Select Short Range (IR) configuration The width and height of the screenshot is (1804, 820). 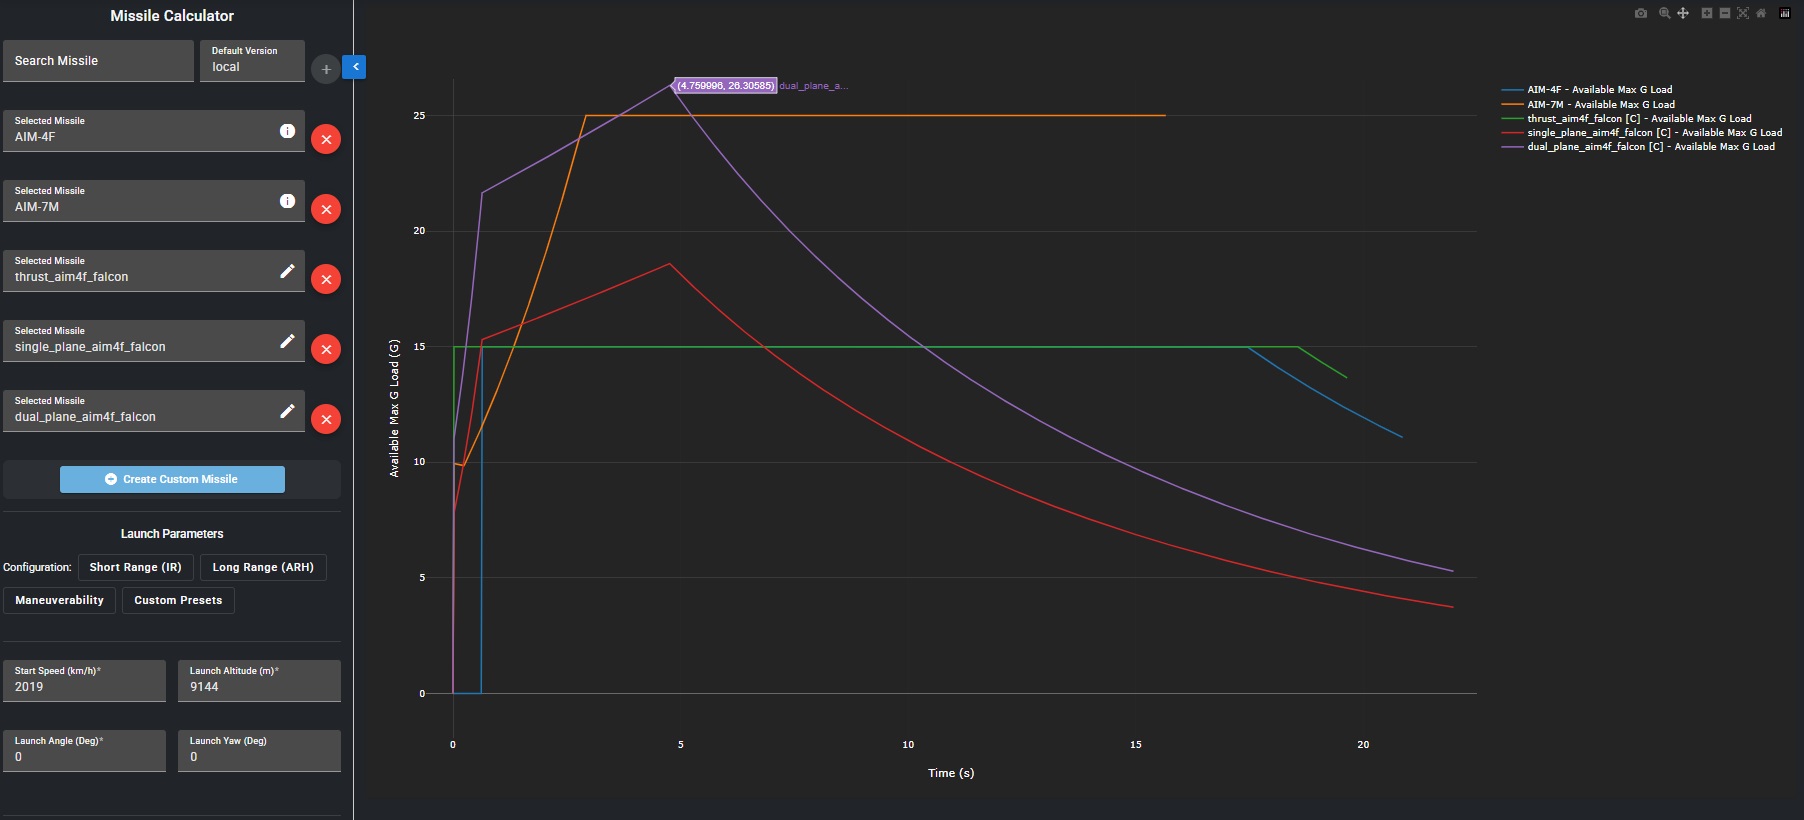[x=135, y=567]
